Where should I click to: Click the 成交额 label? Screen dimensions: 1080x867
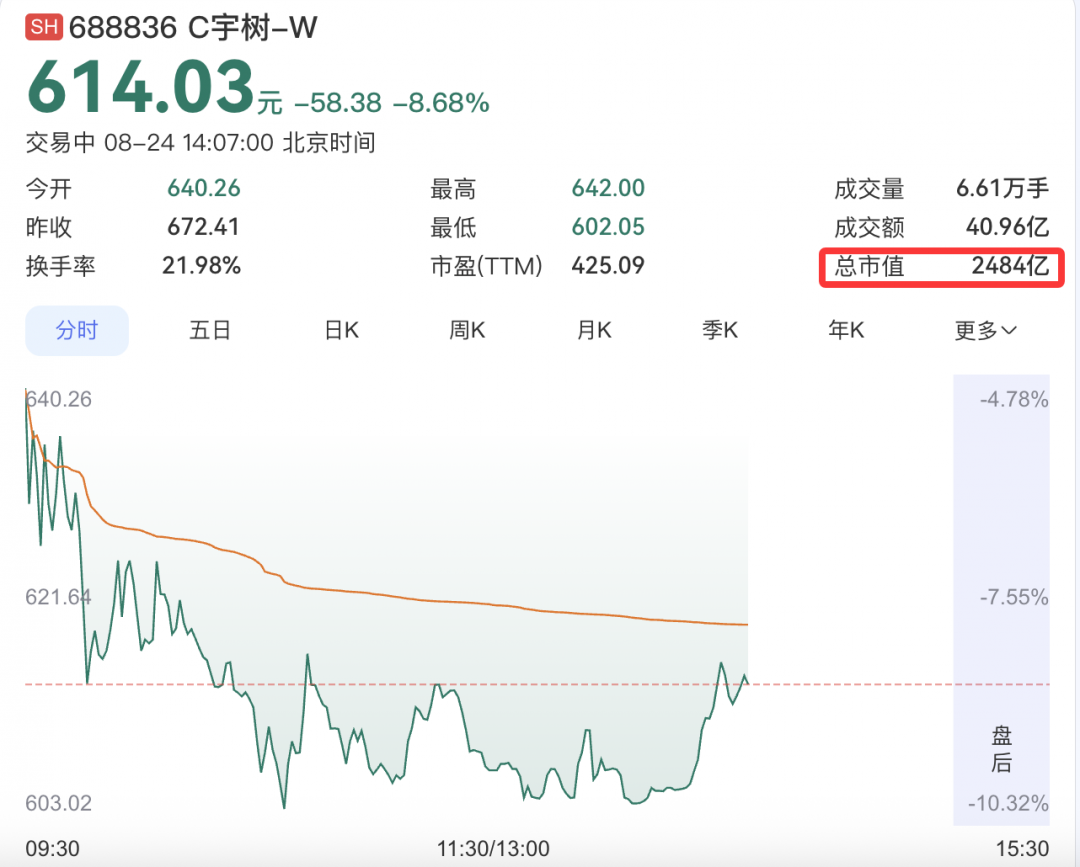point(869,227)
